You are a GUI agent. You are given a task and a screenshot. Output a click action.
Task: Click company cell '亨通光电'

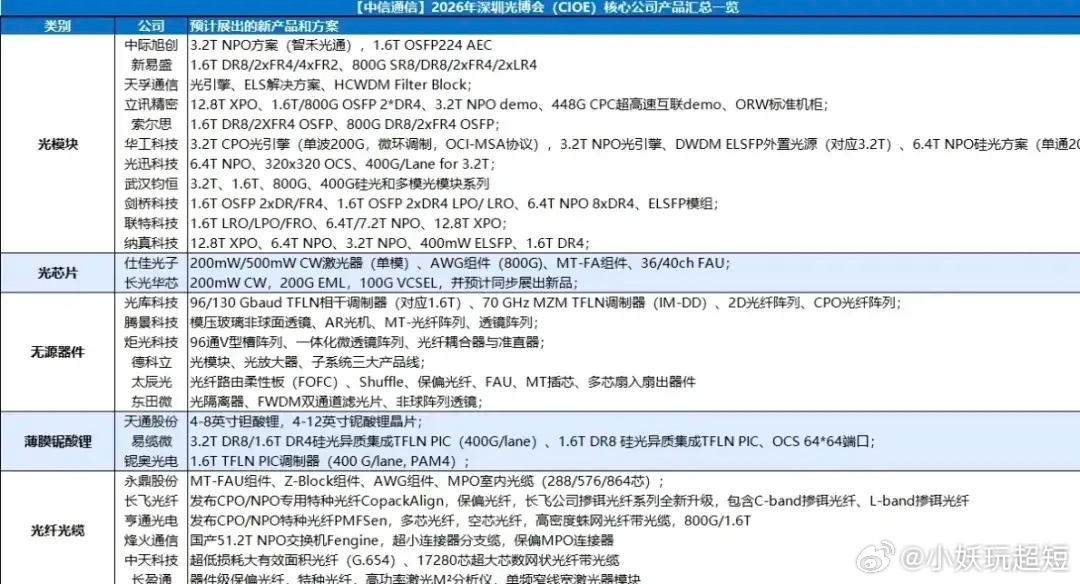pos(151,521)
